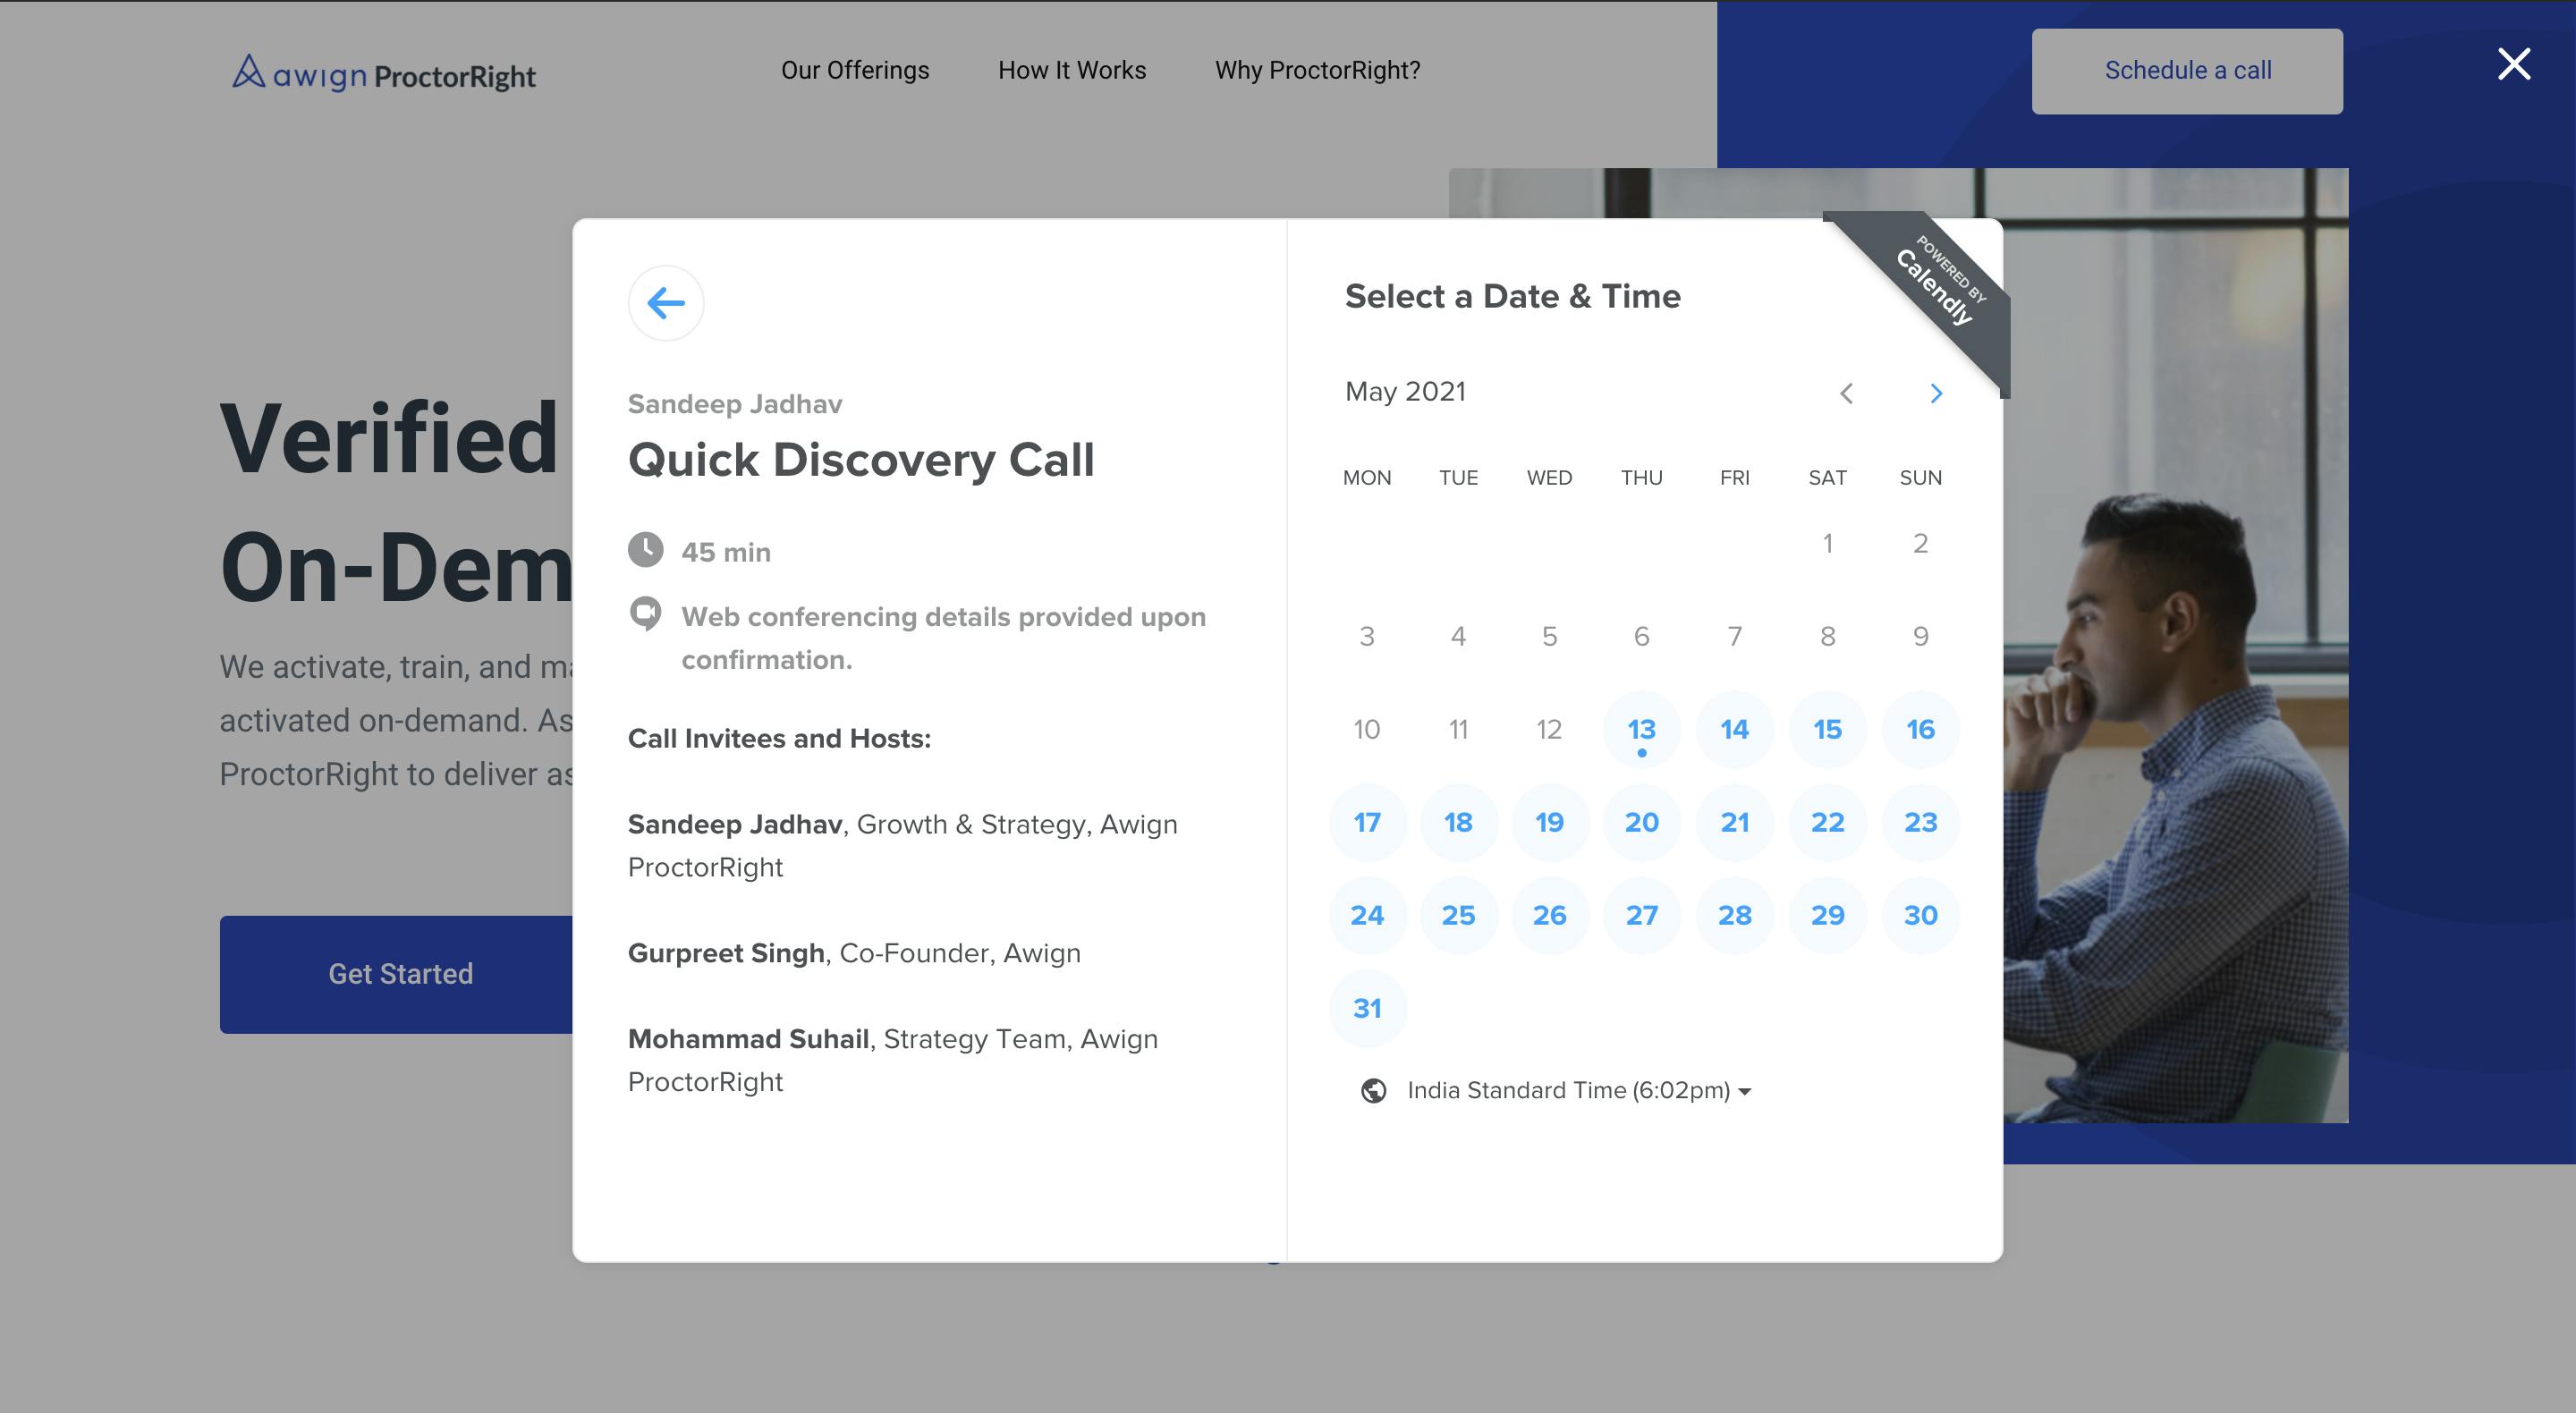Screen dimensions: 2576x1413
Task: Pick date 19 in May 2021
Action: 1549,822
